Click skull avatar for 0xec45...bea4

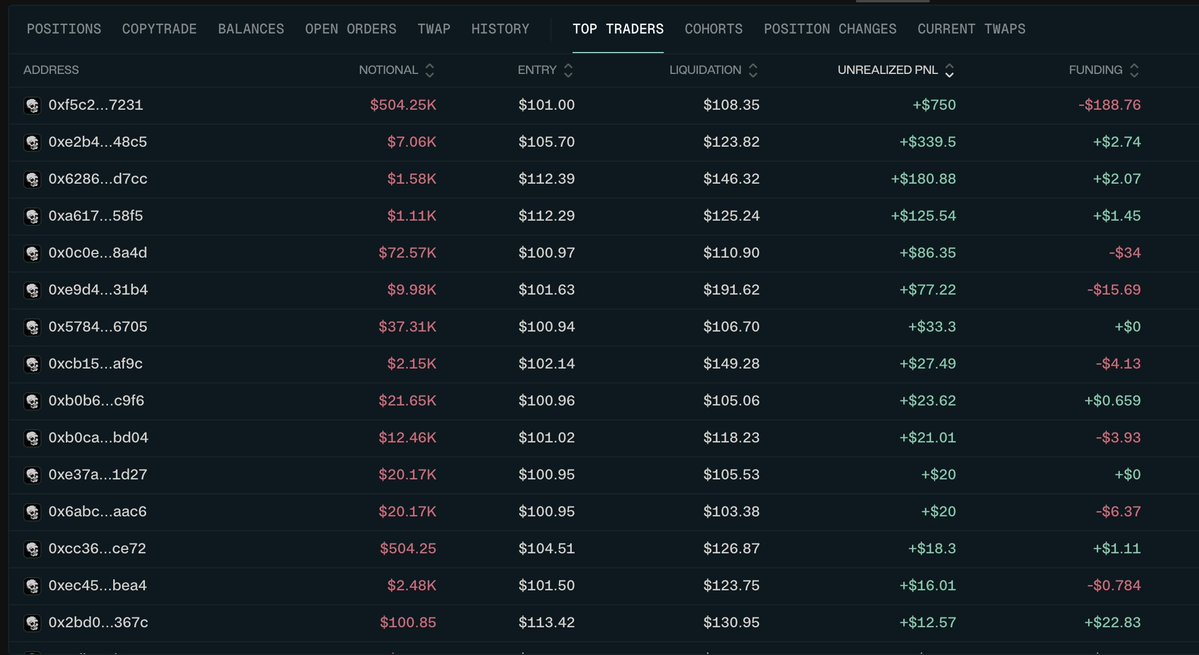click(x=32, y=586)
